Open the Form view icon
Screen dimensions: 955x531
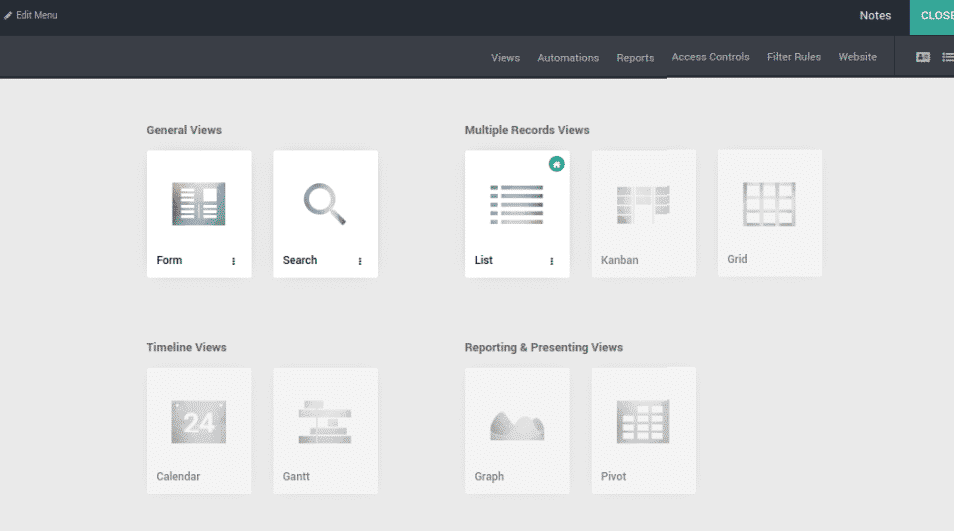point(198,204)
